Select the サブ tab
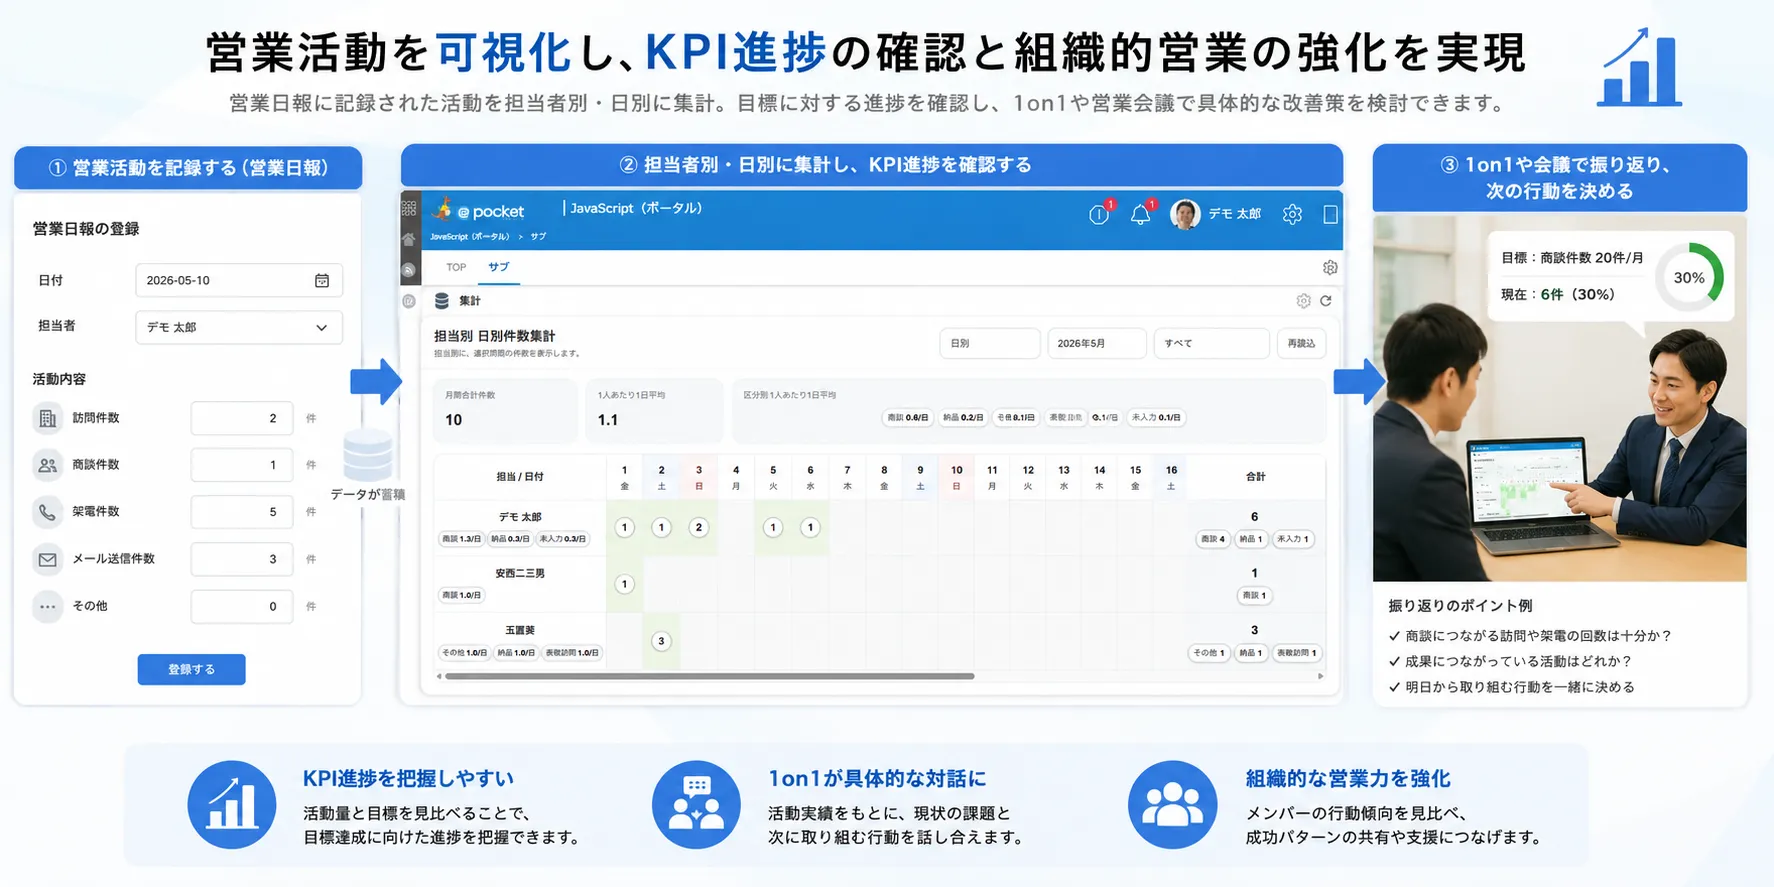 tap(499, 267)
